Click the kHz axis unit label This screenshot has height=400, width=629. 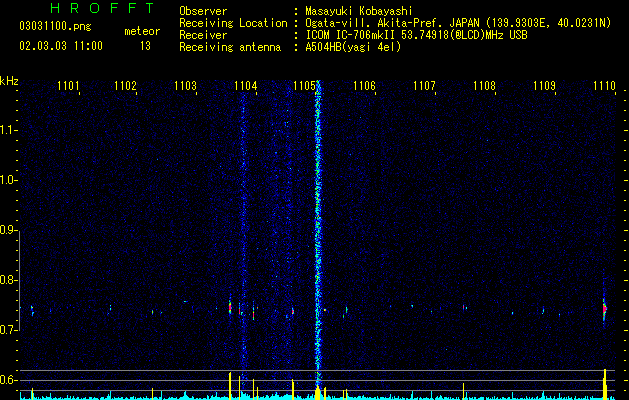click(9, 81)
